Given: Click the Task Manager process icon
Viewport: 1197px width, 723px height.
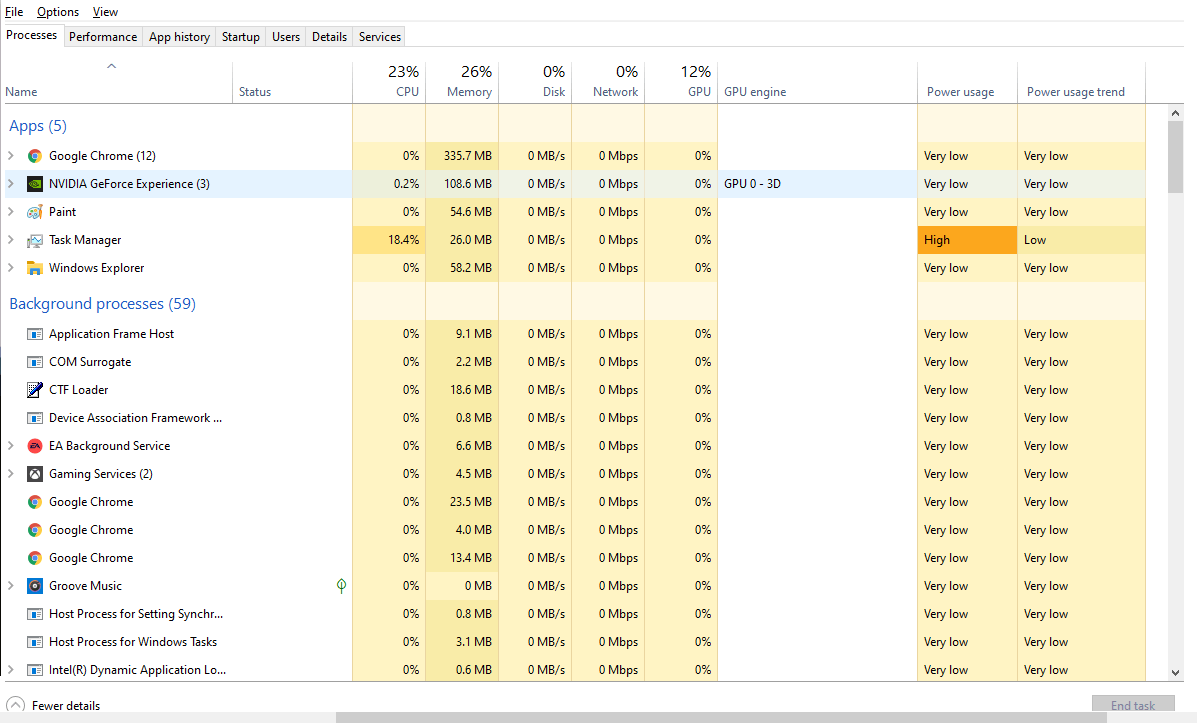Looking at the screenshot, I should [x=34, y=240].
